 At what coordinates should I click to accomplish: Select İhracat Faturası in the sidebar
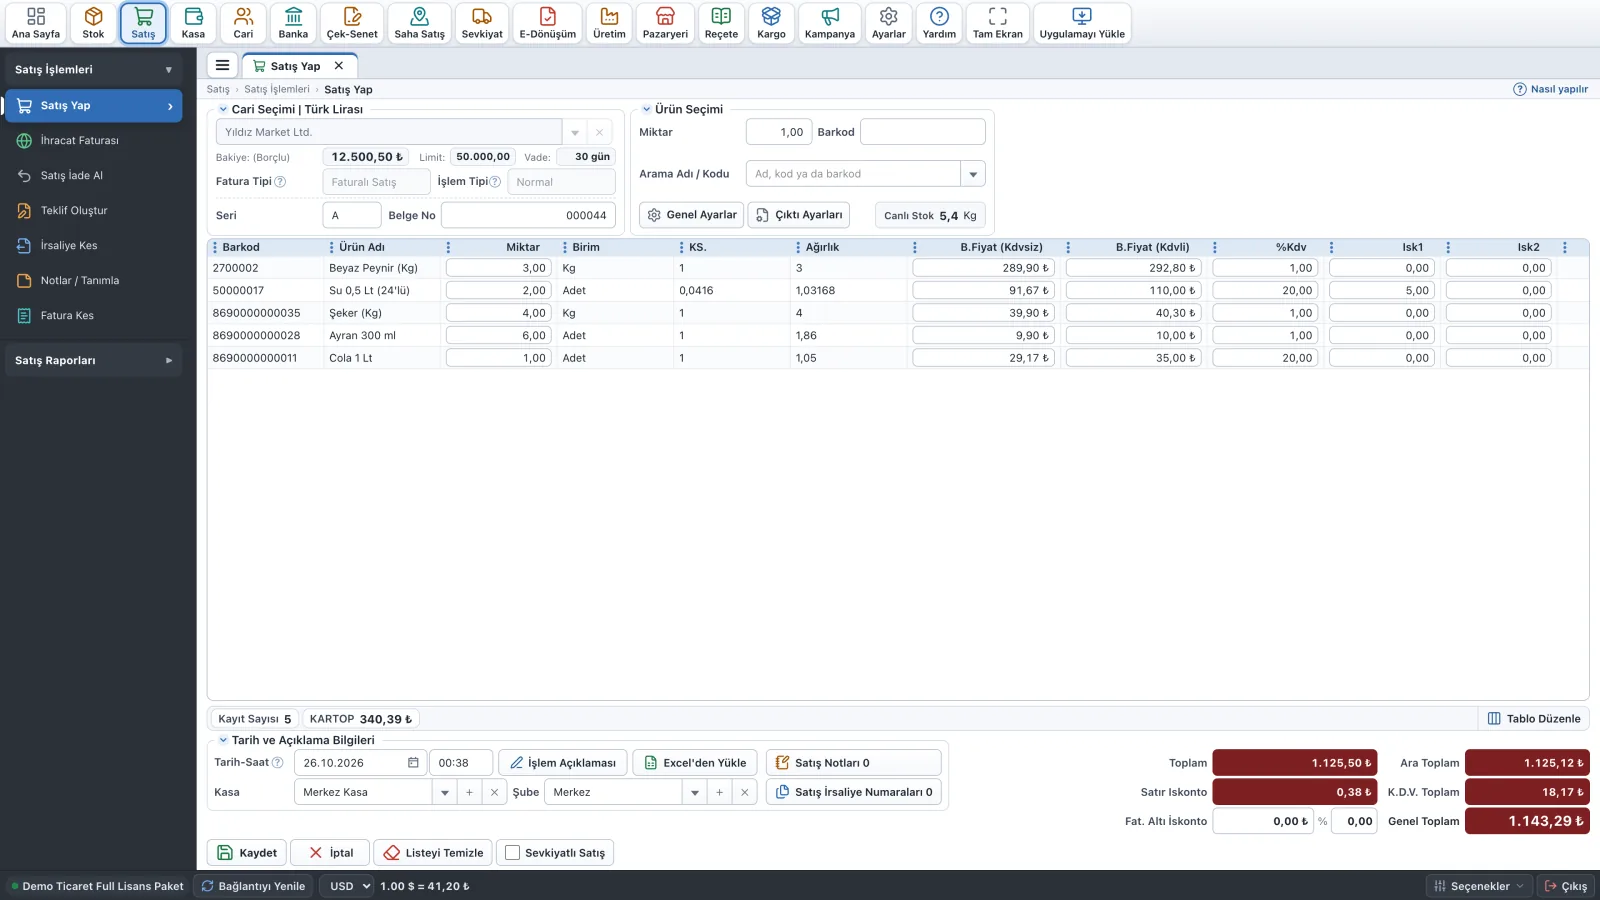point(93,140)
